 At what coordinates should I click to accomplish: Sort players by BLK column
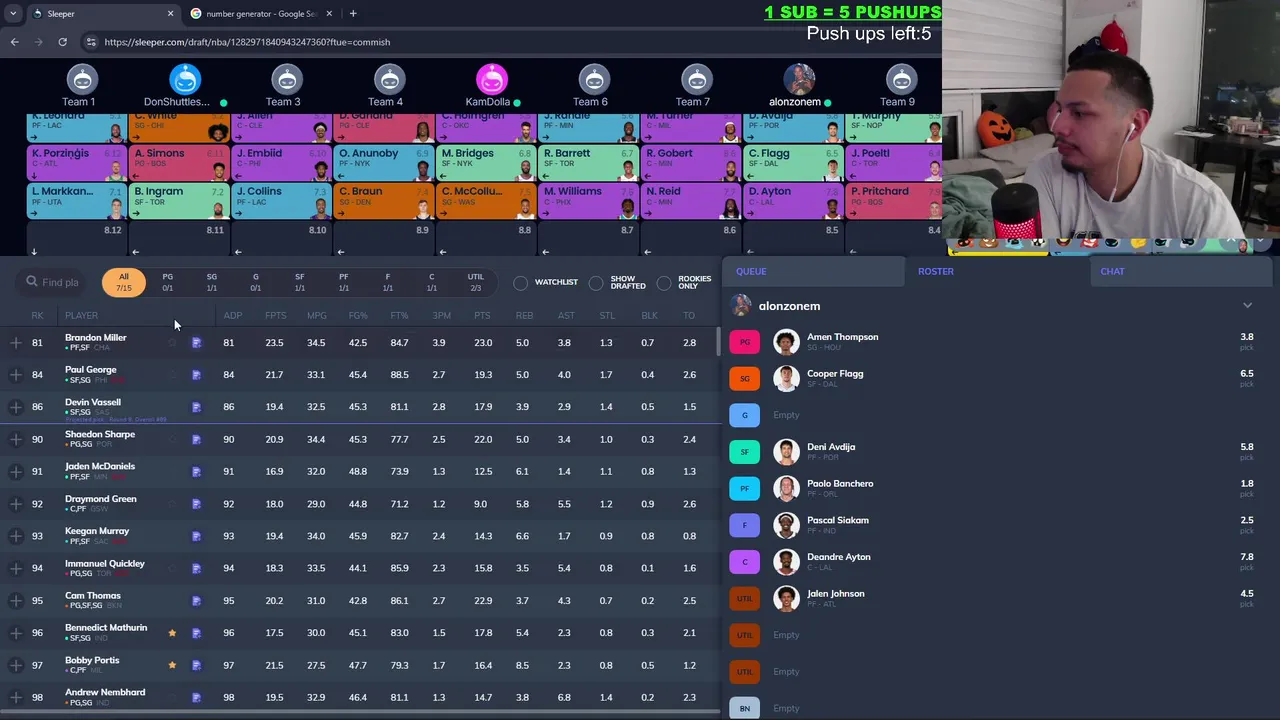(649, 316)
